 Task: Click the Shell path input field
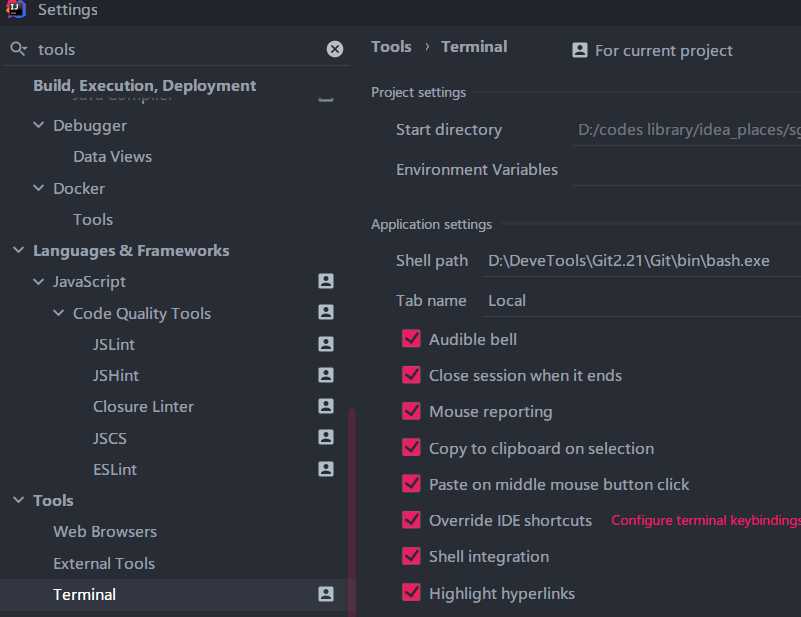640,261
